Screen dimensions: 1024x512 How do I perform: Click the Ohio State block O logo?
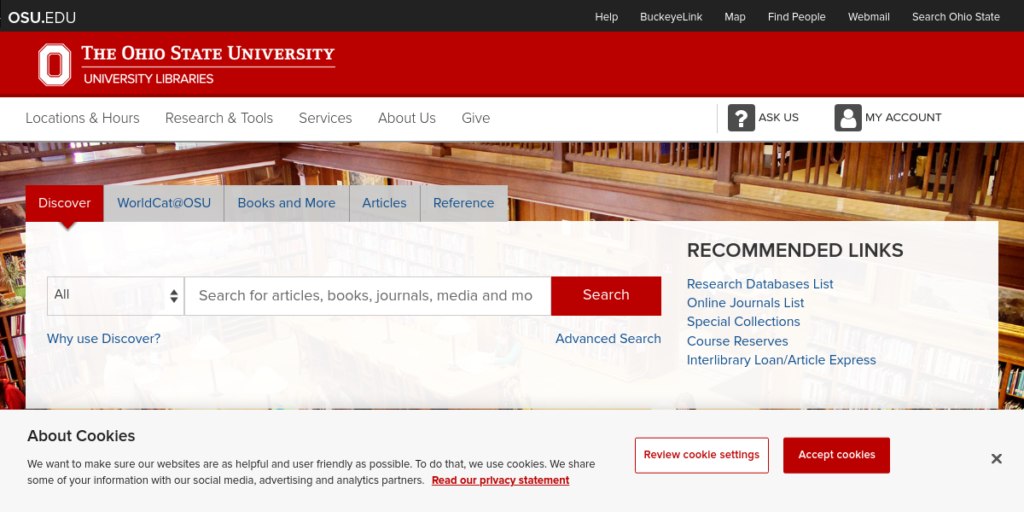coord(54,65)
